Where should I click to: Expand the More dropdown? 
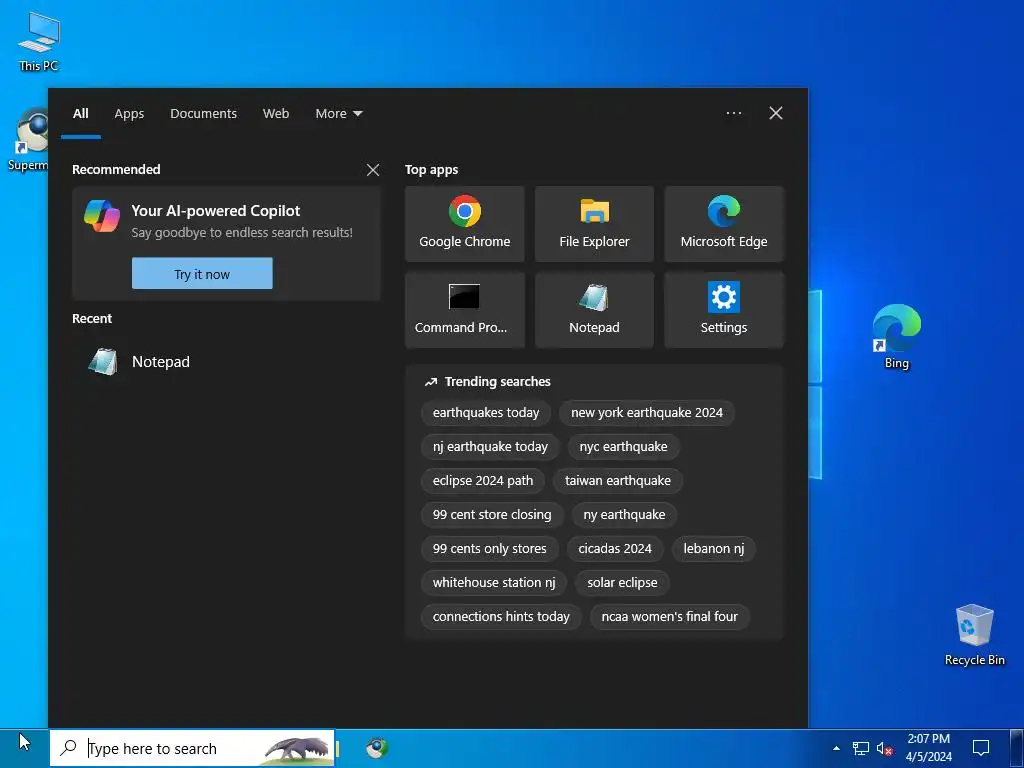(339, 114)
